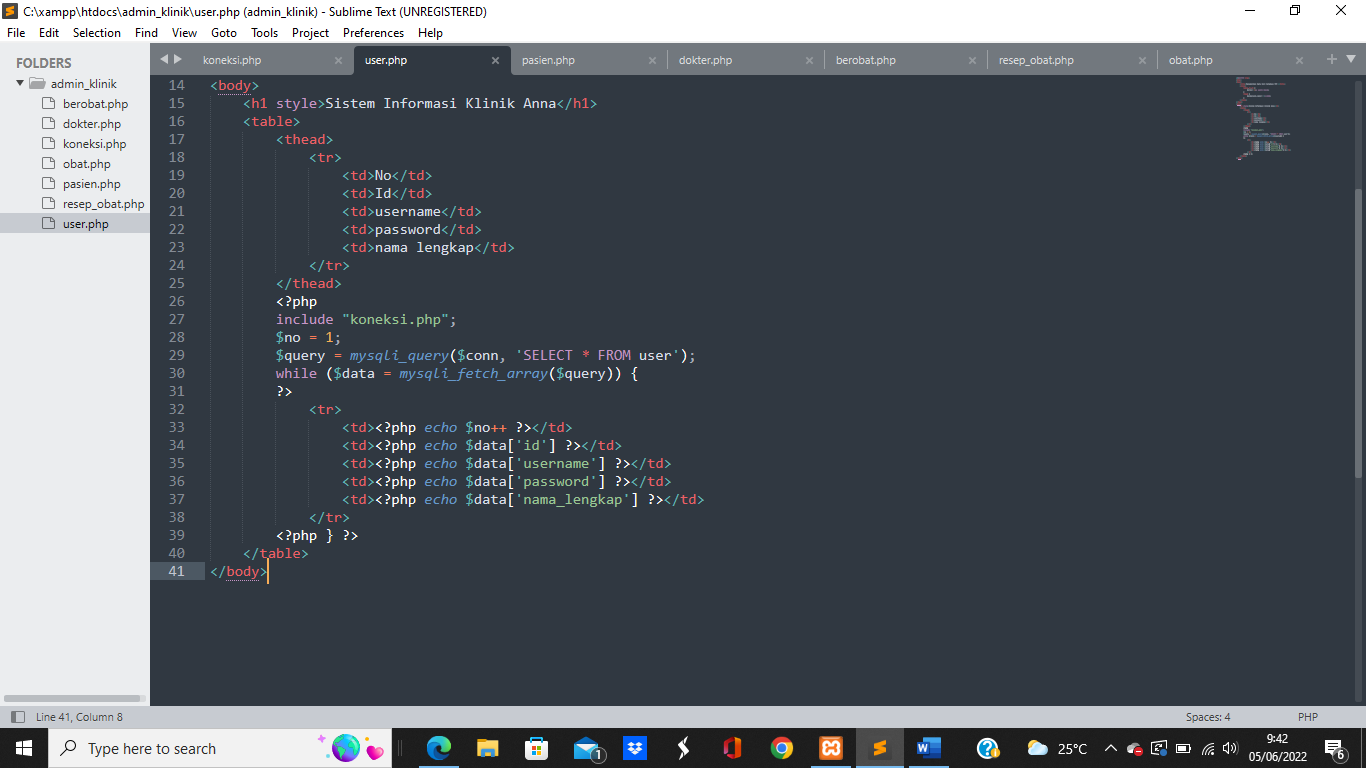Open the Preferences menu

pyautogui.click(x=373, y=32)
